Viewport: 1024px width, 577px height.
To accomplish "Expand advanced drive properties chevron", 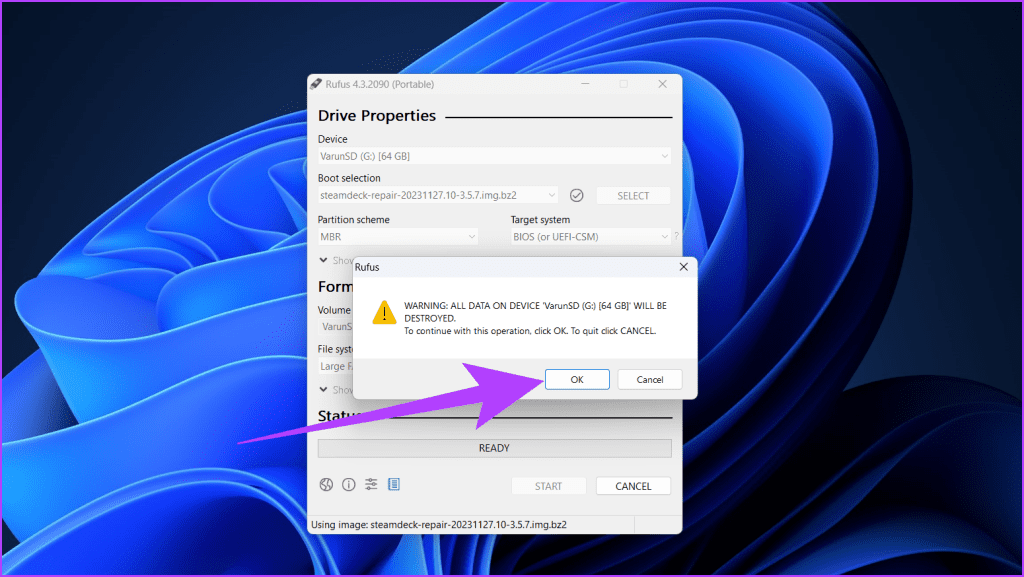I will 323,260.
